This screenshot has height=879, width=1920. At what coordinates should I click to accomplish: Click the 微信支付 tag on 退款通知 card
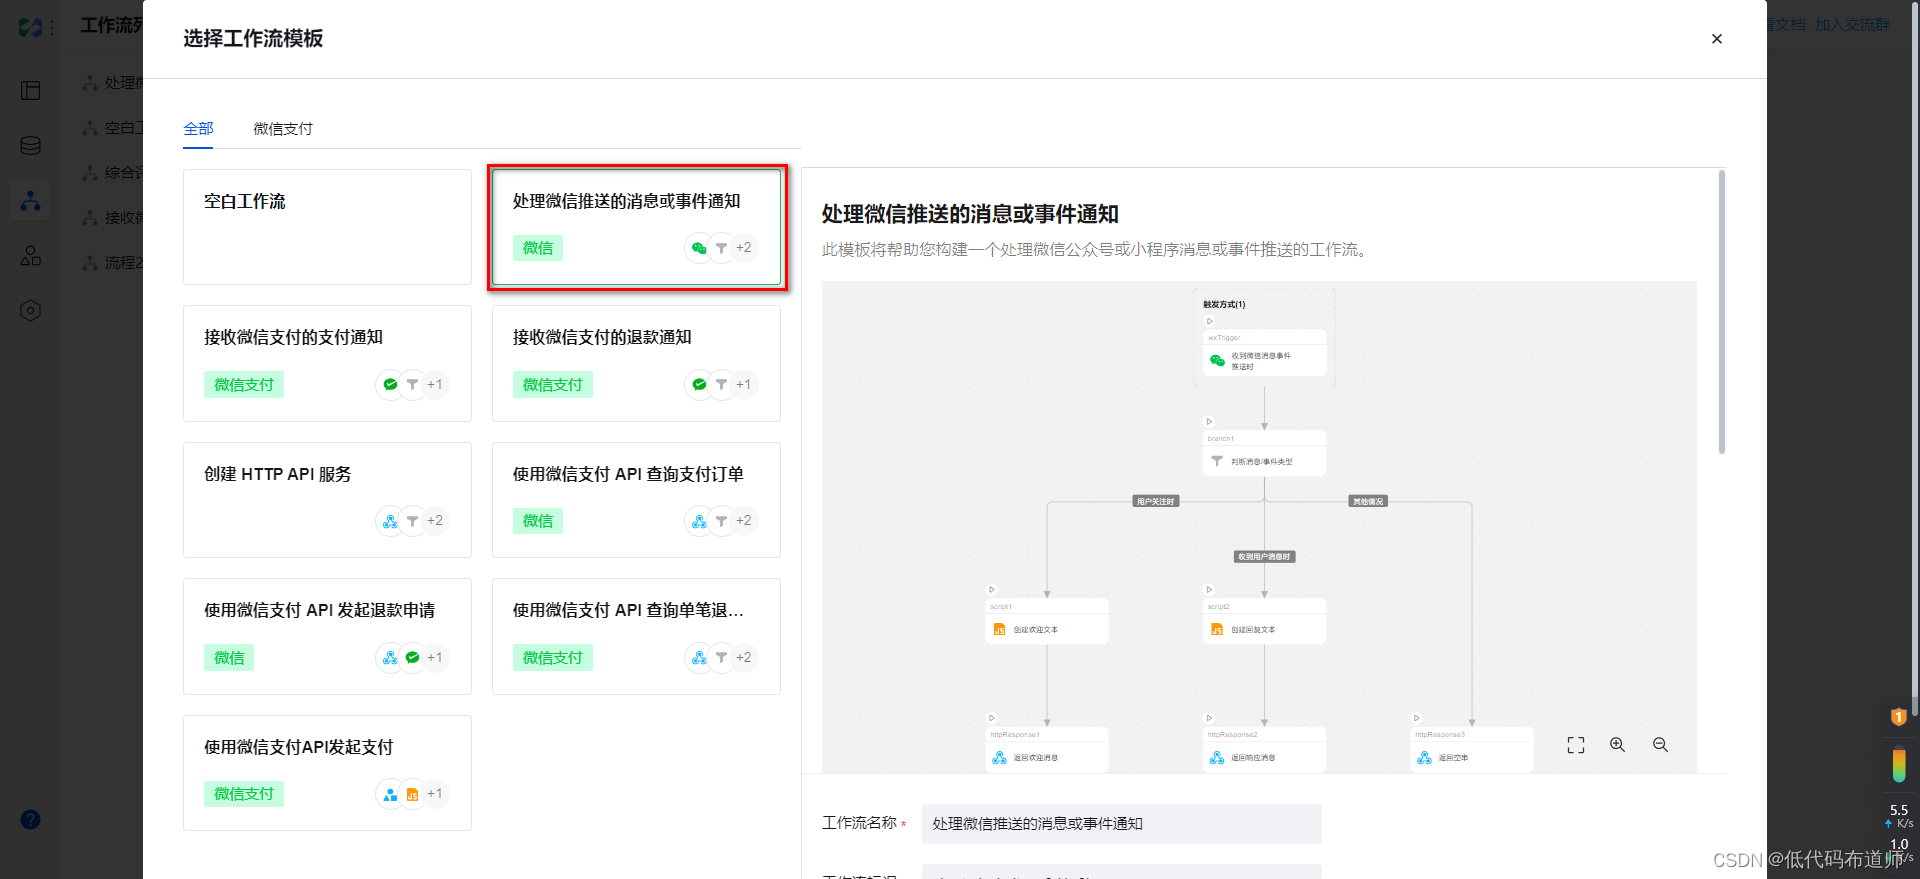coord(553,385)
